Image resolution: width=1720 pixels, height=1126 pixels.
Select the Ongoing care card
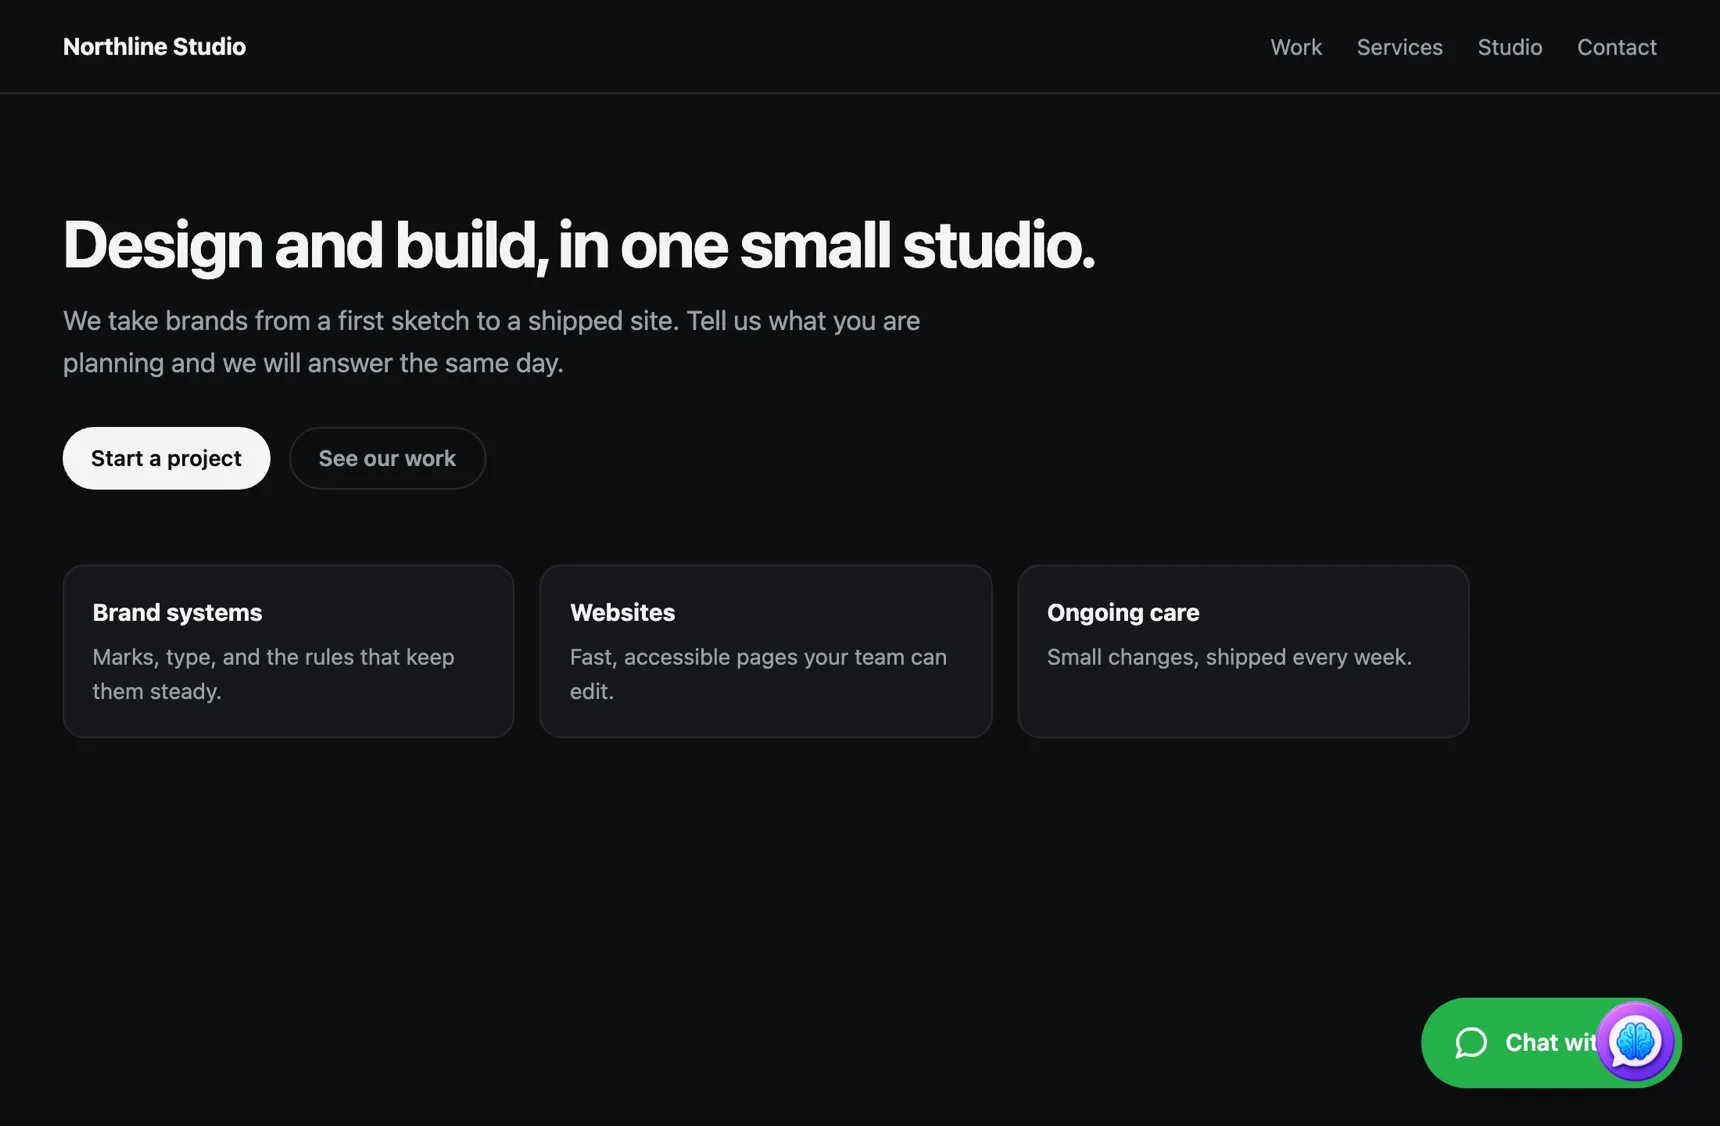pos(1243,651)
